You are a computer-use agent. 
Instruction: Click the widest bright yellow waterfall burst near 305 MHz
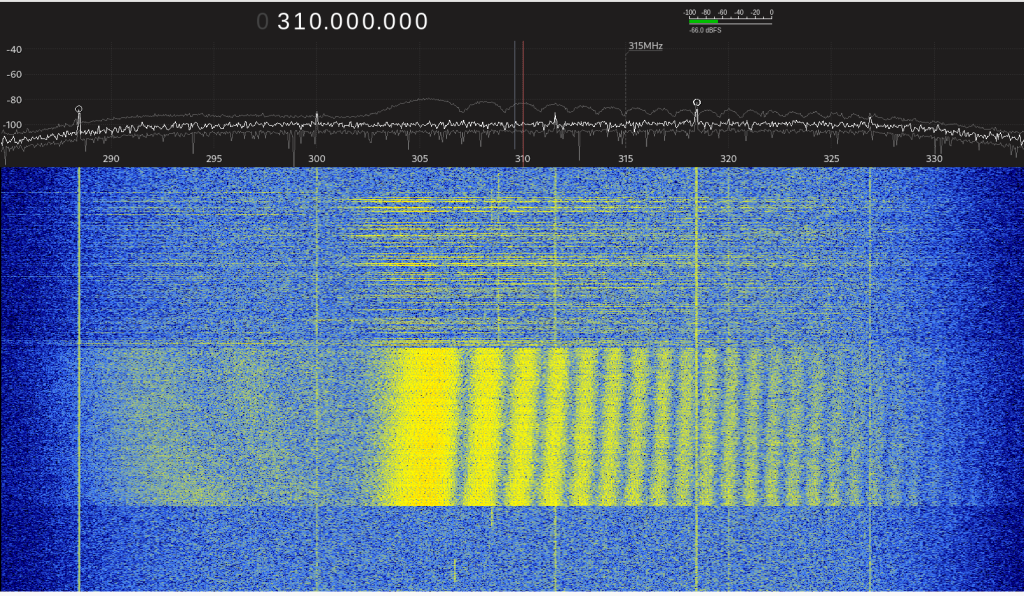tap(424, 427)
